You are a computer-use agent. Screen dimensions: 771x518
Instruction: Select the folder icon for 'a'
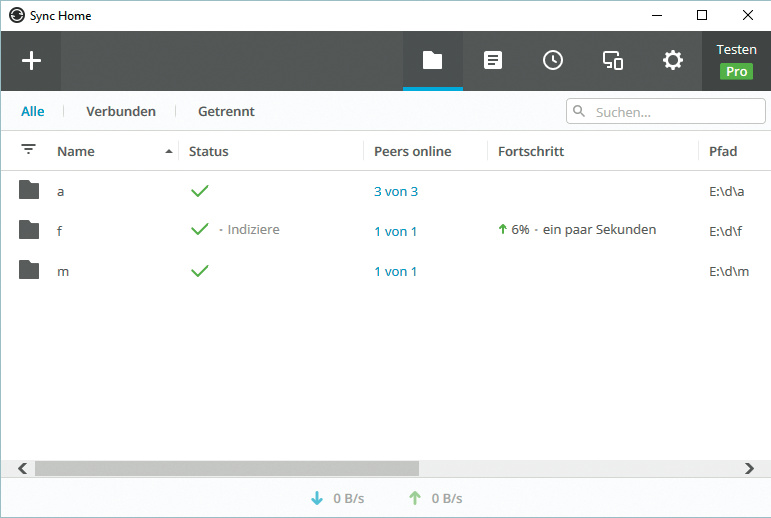click(x=29, y=190)
